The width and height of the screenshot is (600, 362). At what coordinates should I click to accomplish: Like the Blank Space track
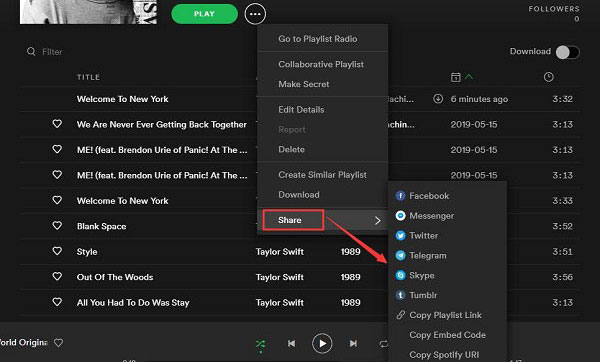pyautogui.click(x=57, y=226)
